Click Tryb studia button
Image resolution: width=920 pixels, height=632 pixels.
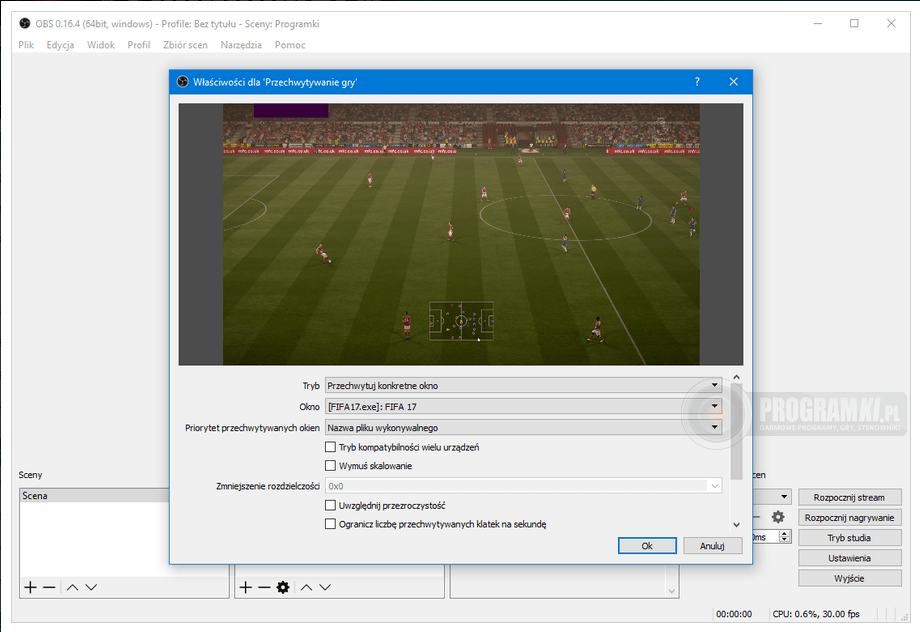pyautogui.click(x=850, y=538)
